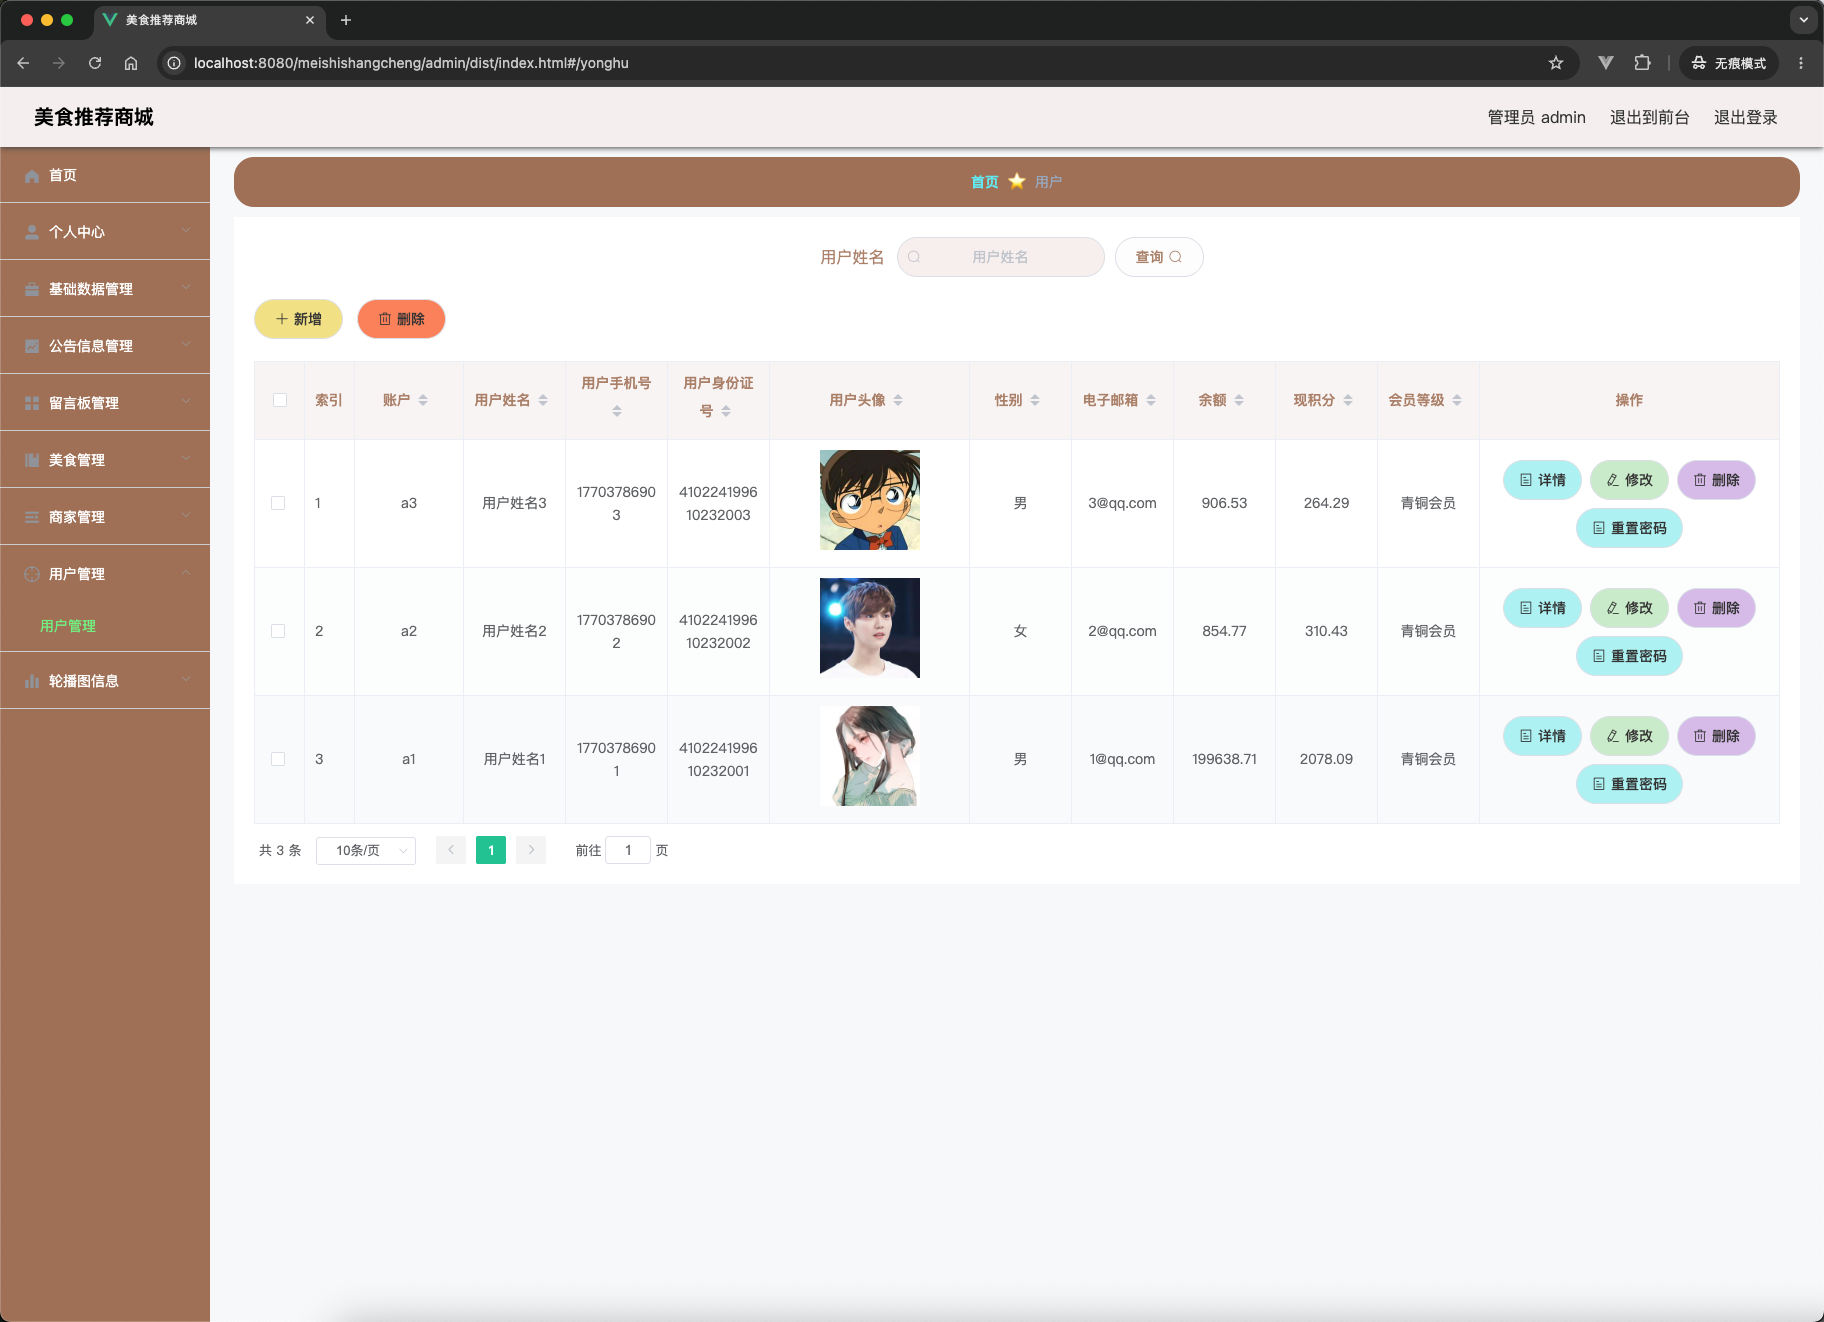Viewport: 1824px width, 1322px height.
Task: Expand the 个人中心 sidebar menu
Action: click(x=105, y=232)
